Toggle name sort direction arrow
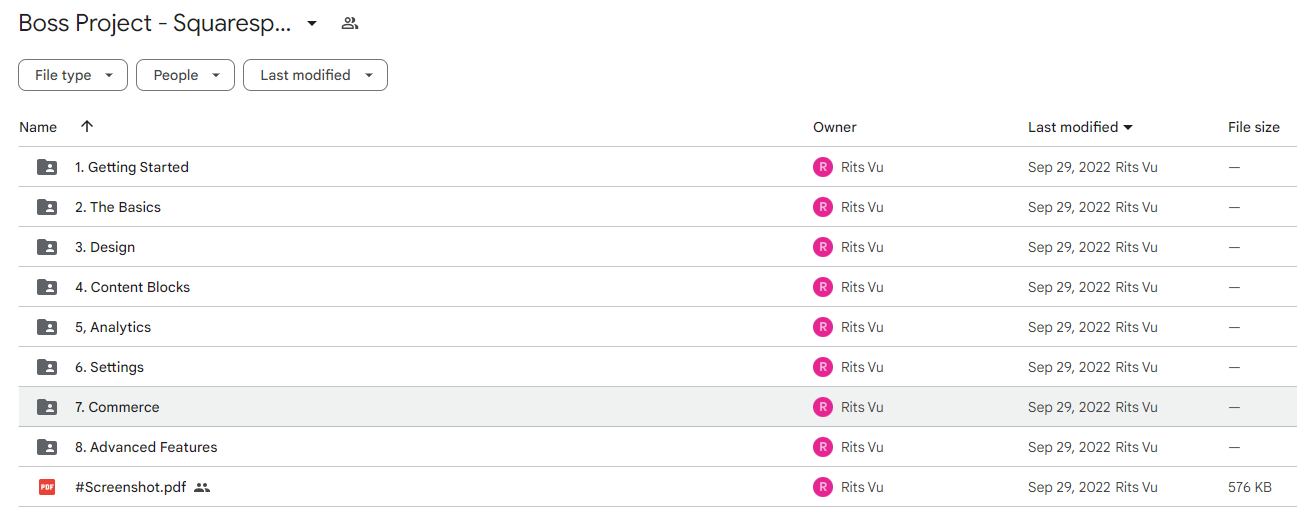 tap(87, 127)
